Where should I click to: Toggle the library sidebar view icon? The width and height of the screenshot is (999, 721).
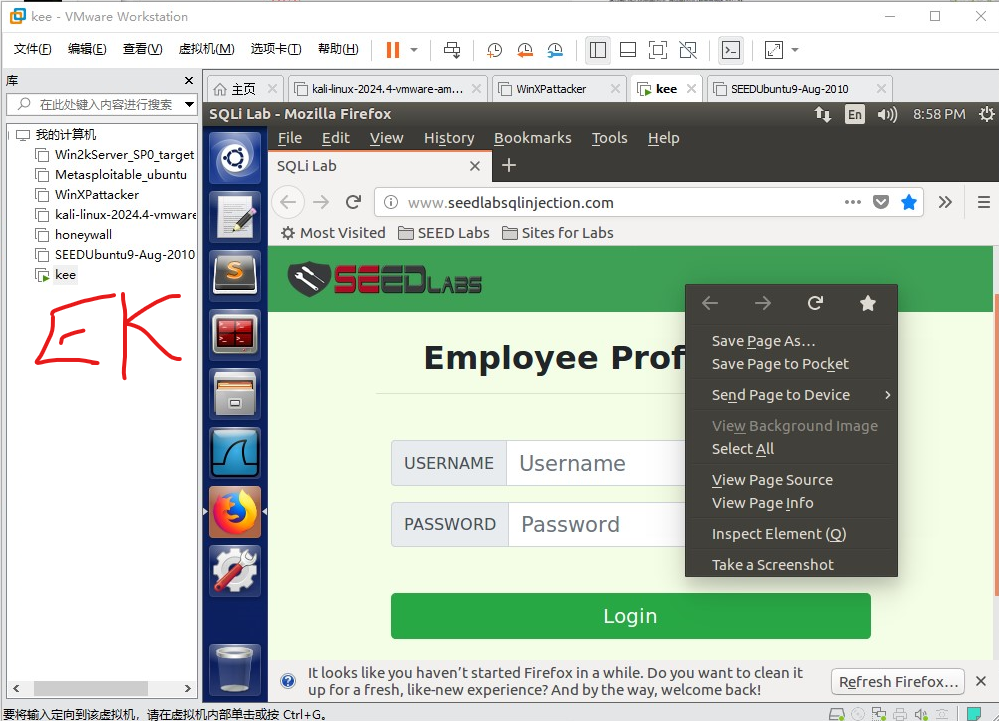coord(598,50)
